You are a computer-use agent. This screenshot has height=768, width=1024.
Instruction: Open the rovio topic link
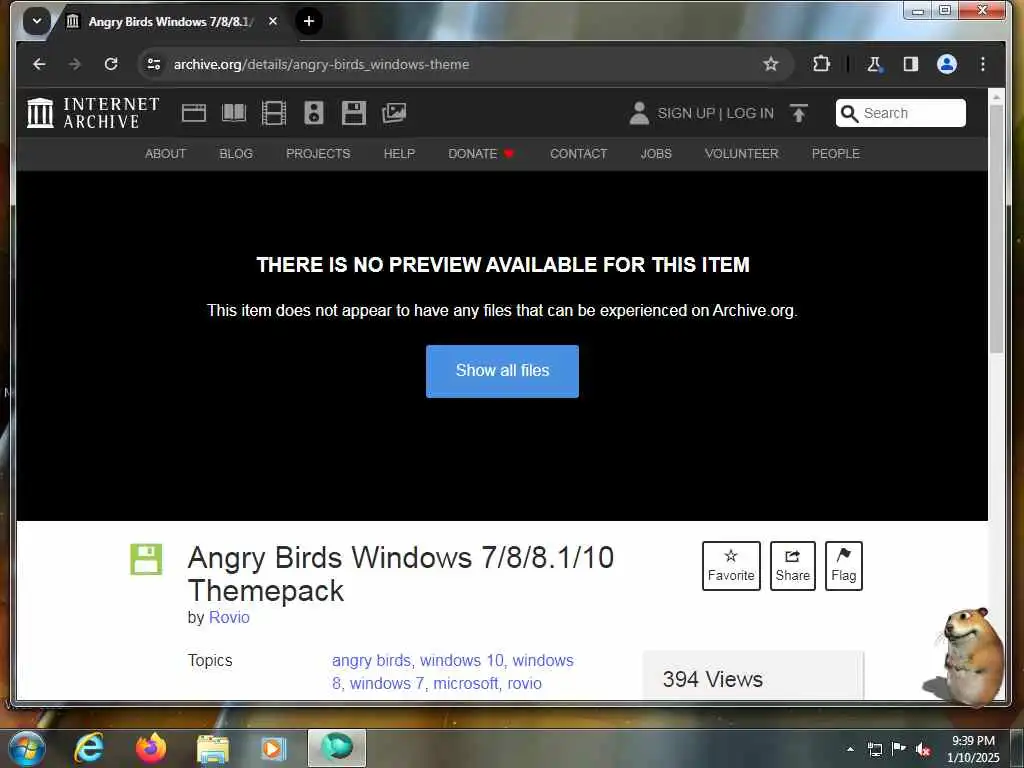click(x=524, y=683)
